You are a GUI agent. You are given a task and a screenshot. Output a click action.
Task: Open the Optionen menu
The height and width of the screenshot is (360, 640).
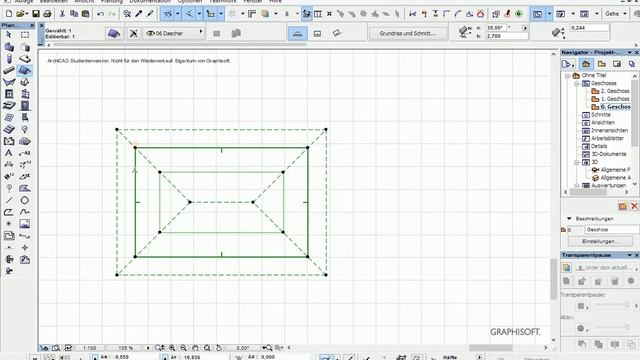point(190,2)
